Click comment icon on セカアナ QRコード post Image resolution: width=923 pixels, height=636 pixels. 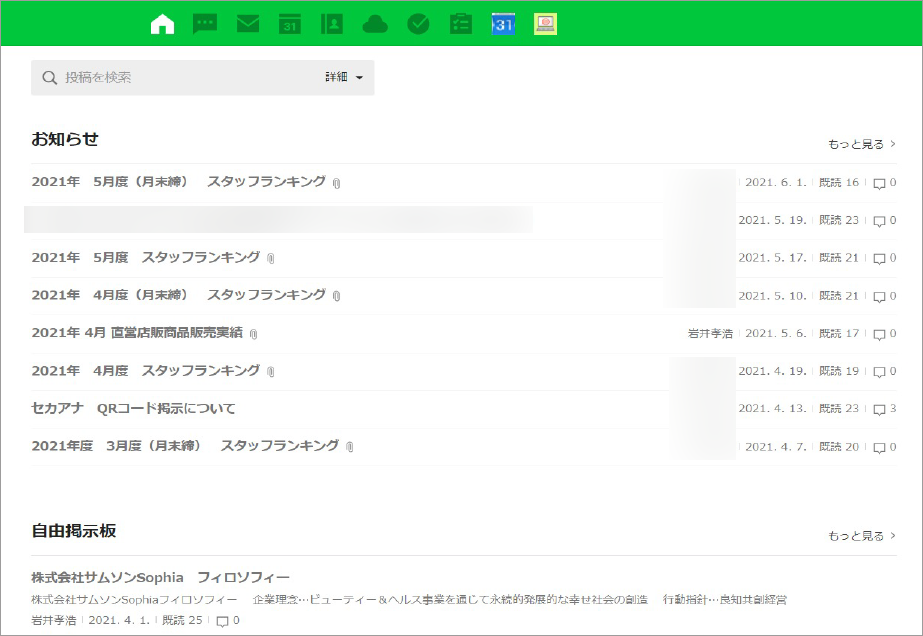879,409
